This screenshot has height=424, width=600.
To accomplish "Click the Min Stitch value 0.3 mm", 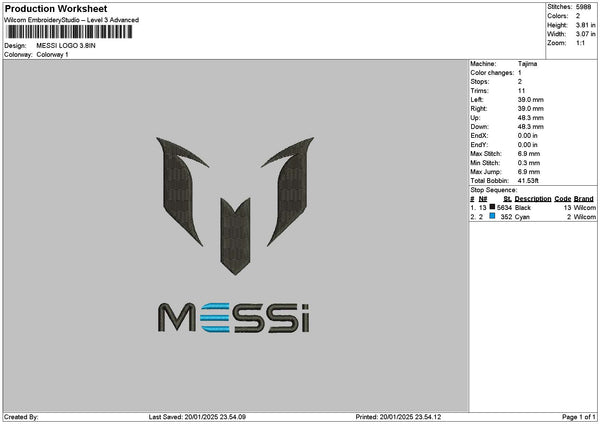I will pos(529,163).
